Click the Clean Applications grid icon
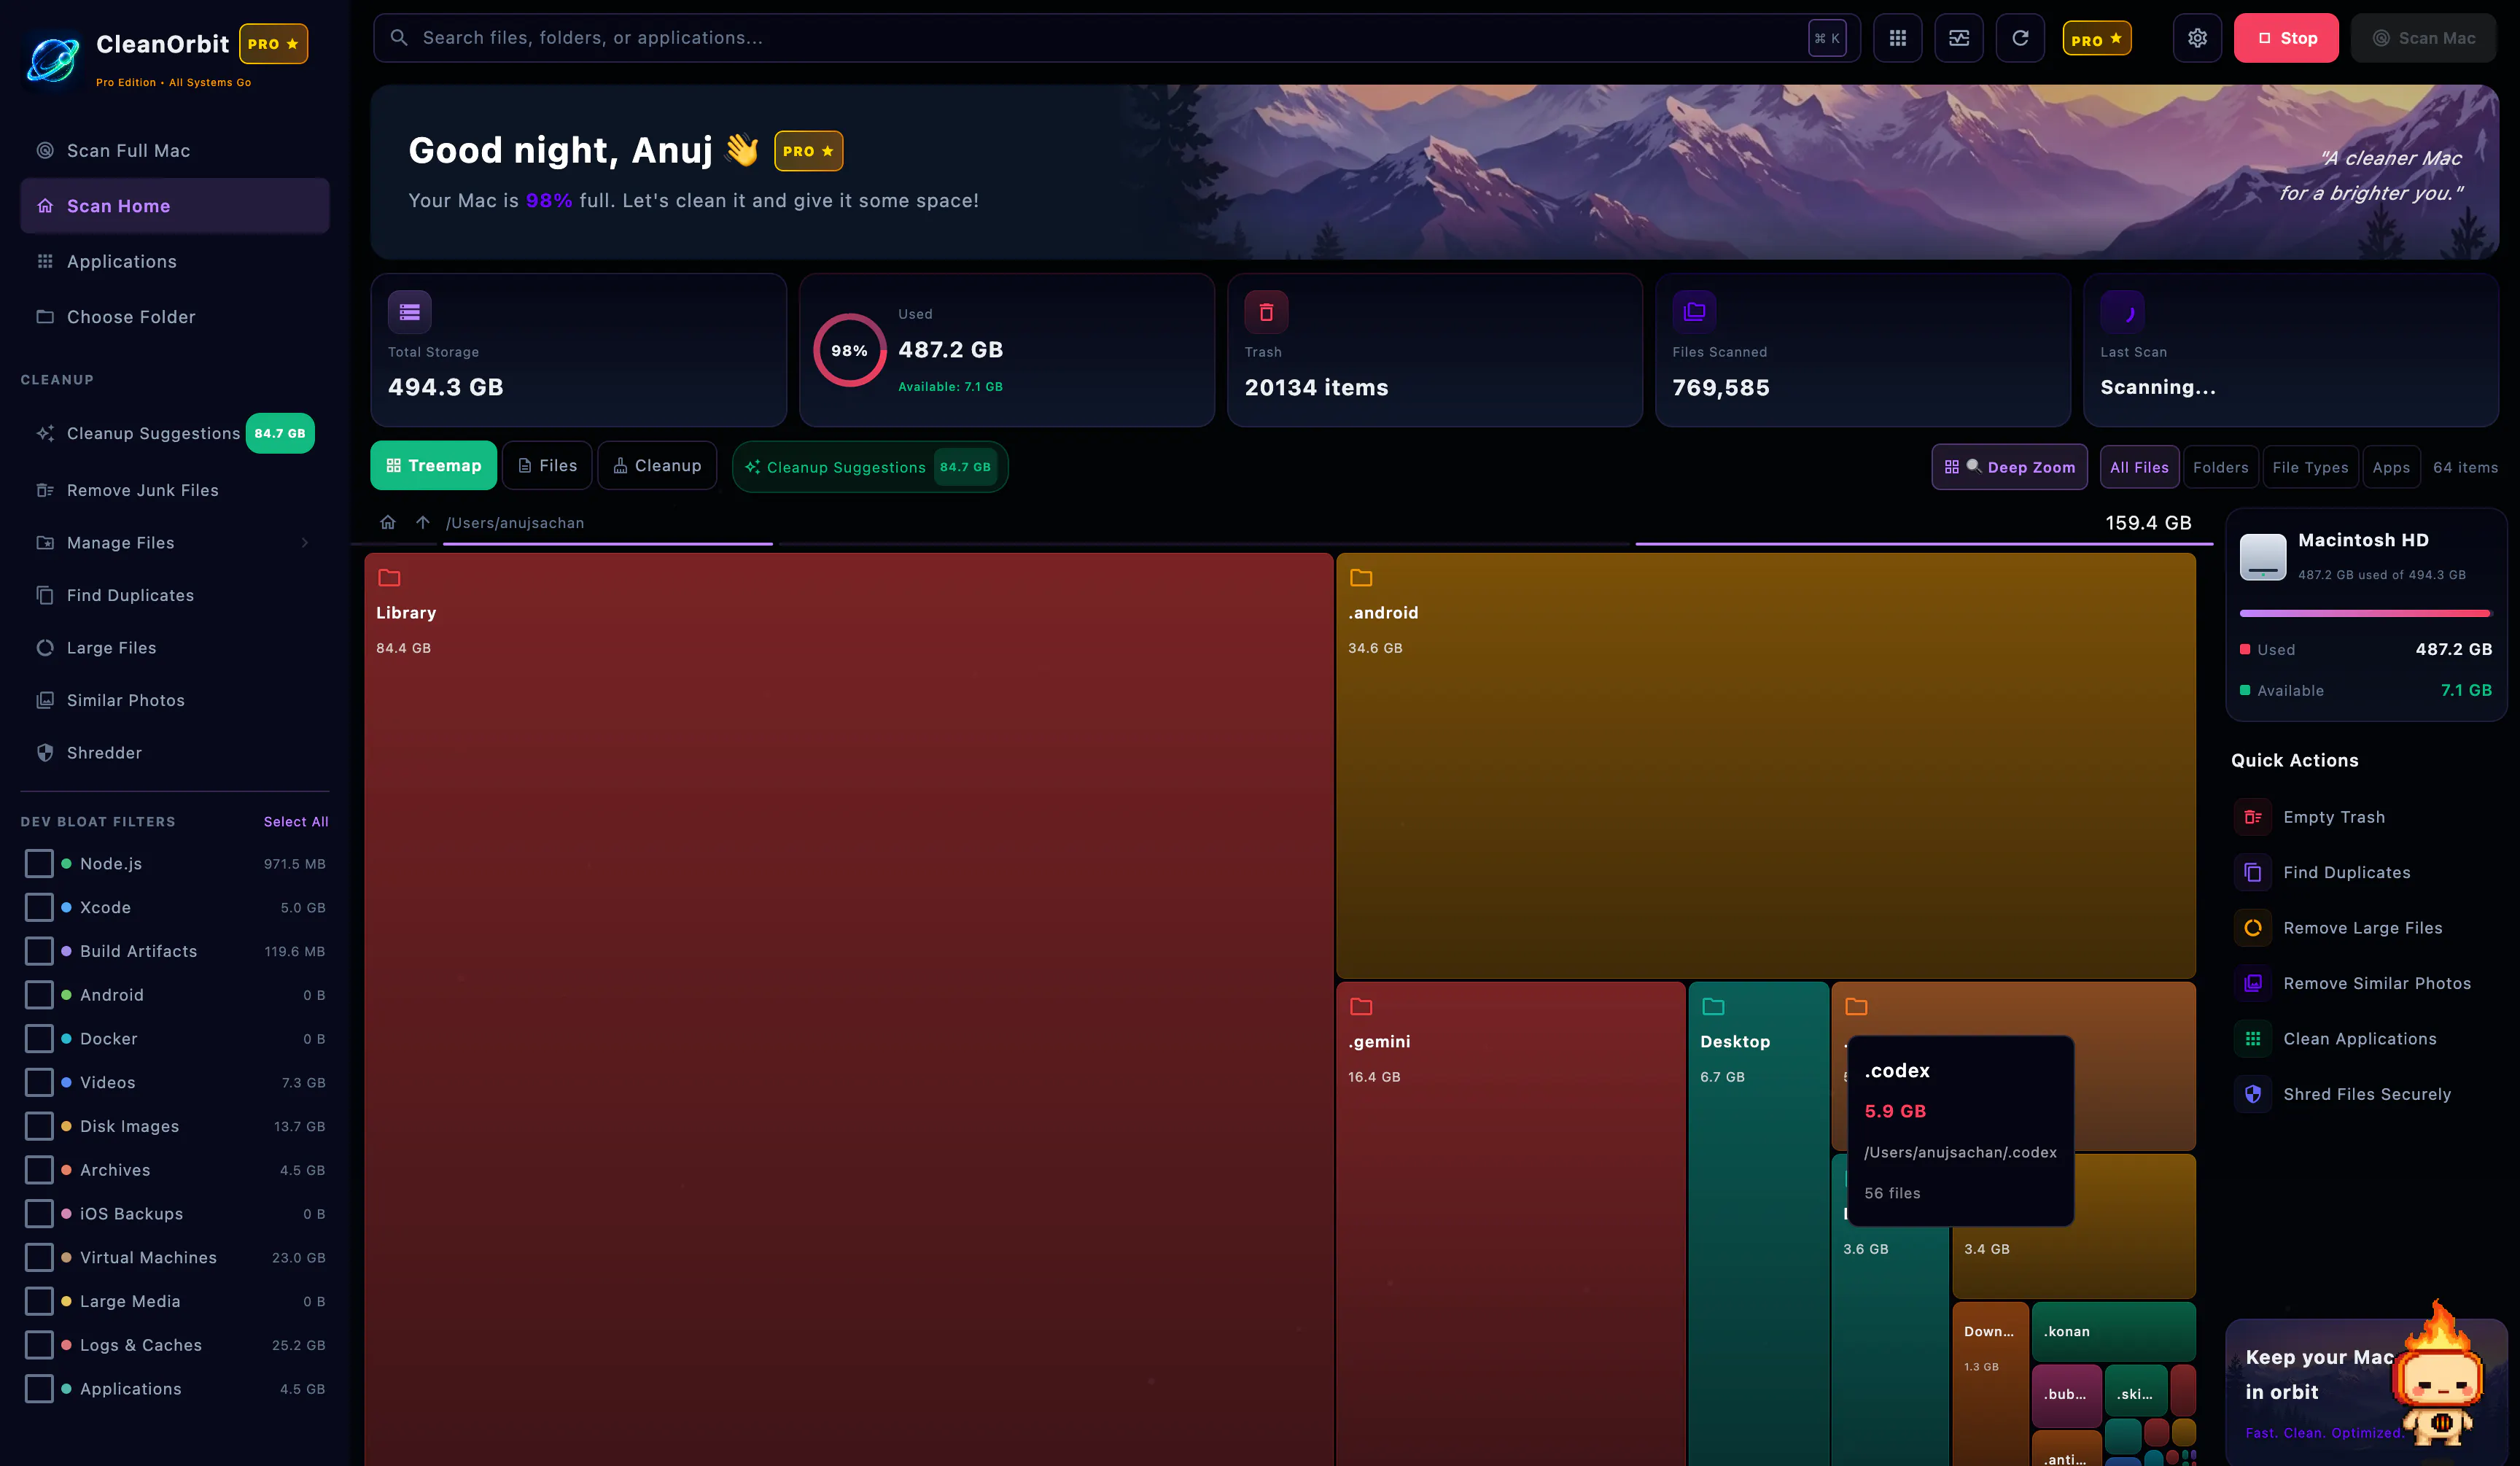 (x=2252, y=1039)
